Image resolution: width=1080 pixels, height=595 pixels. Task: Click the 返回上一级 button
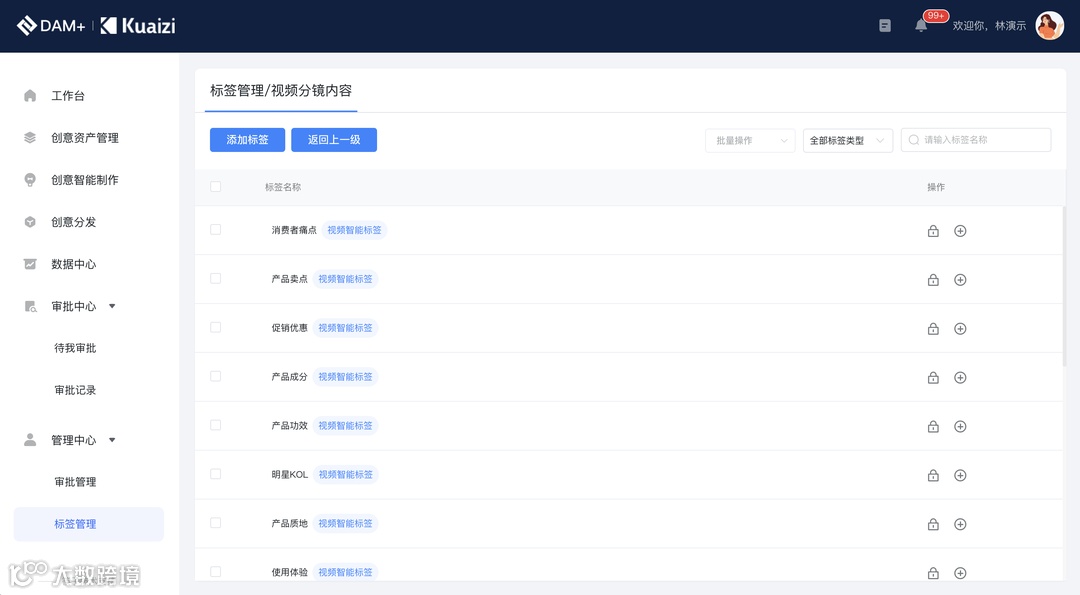click(x=334, y=140)
